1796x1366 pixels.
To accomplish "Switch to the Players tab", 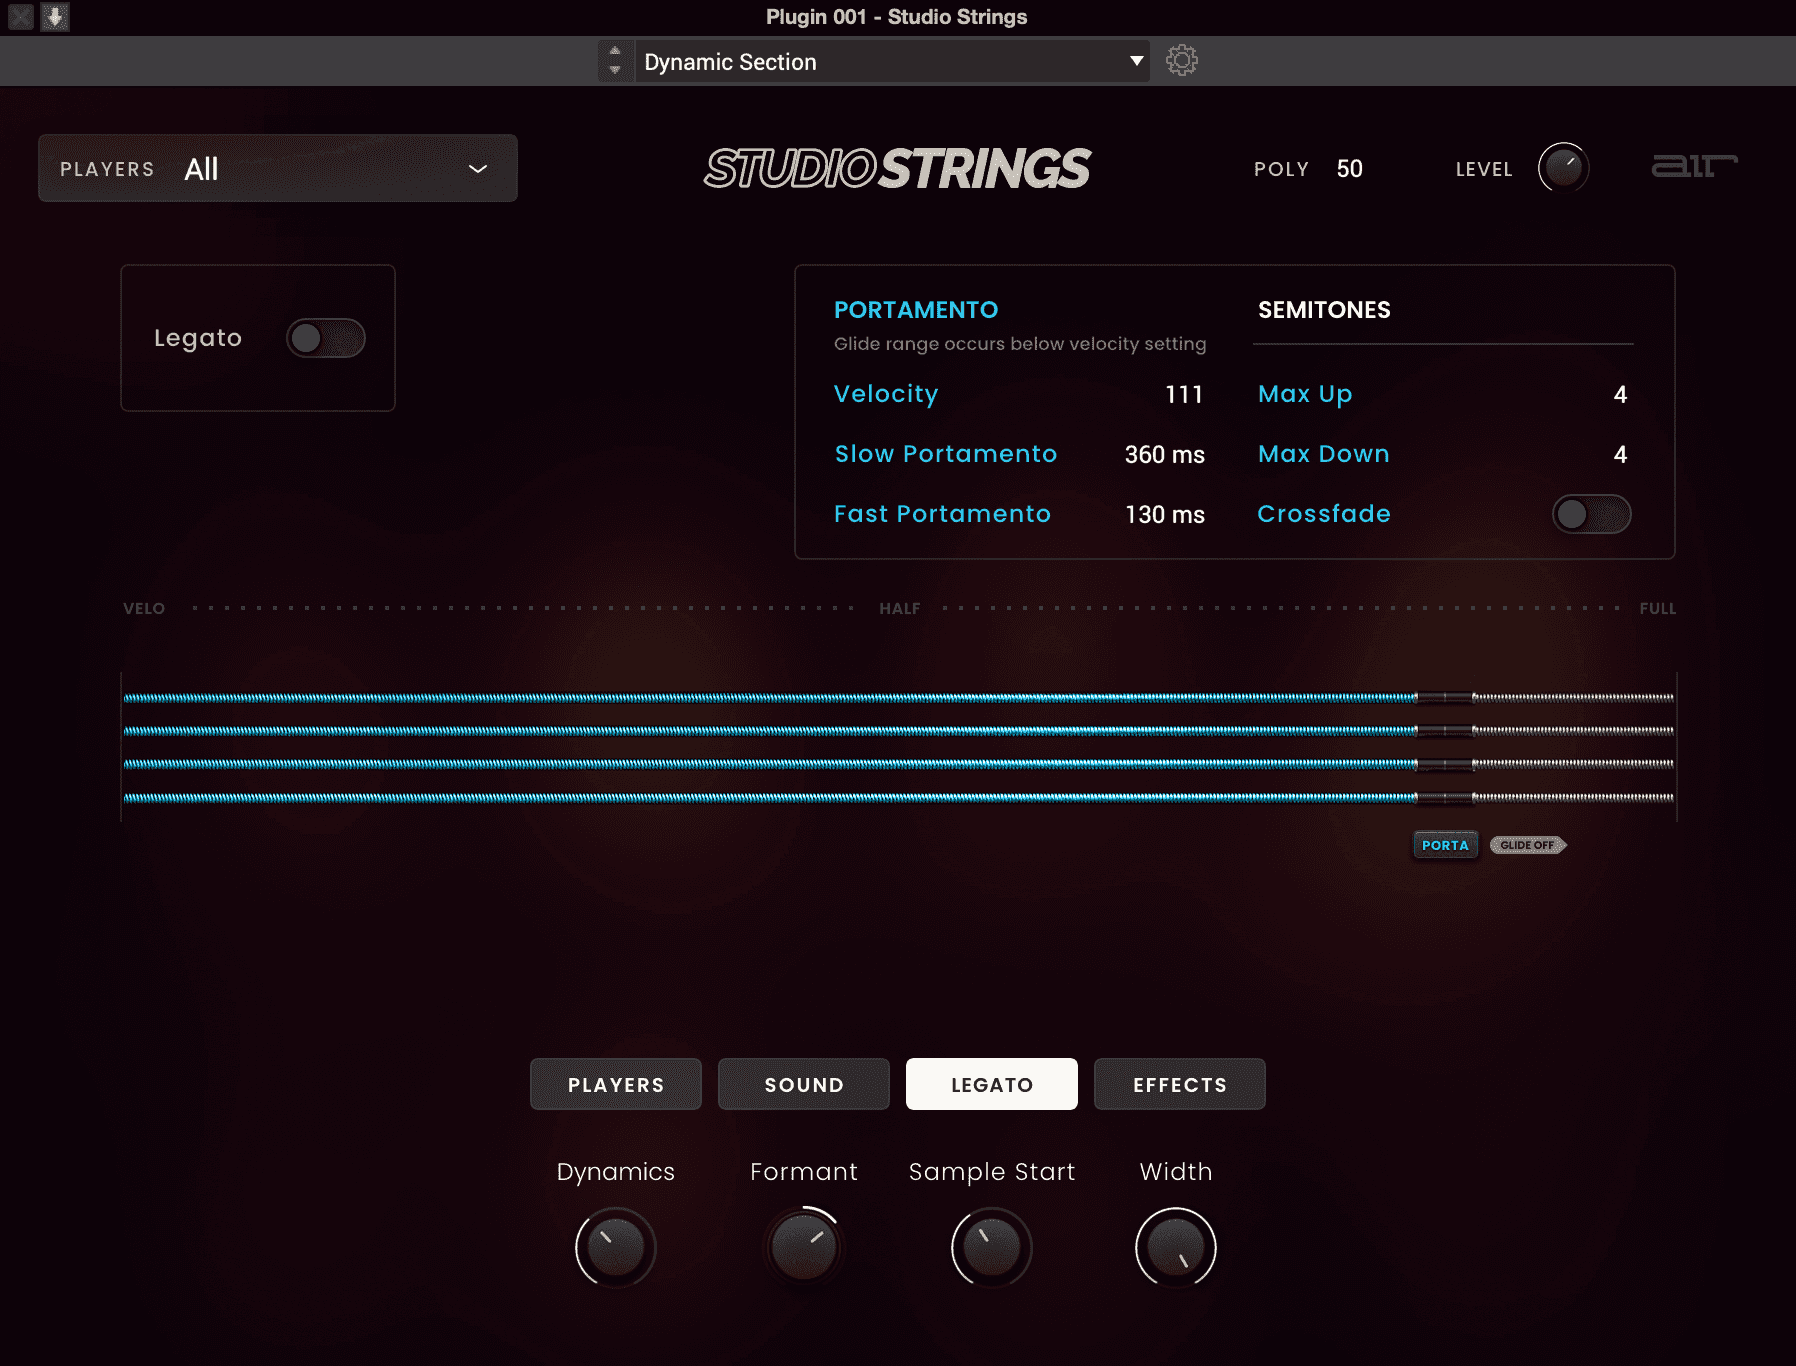I will 616,1085.
